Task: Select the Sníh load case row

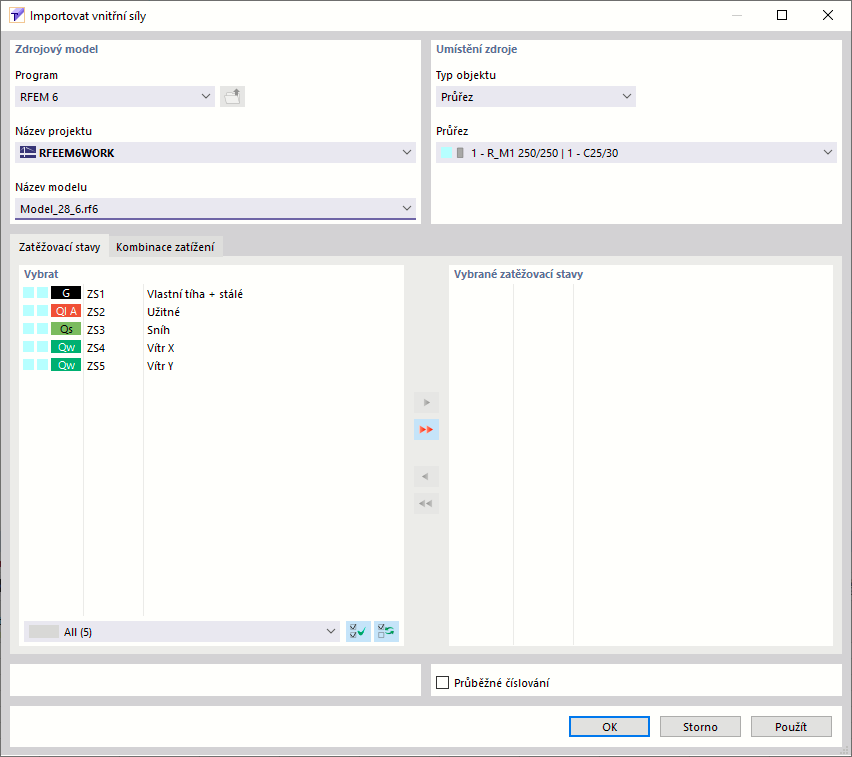Action: pyautogui.click(x=212, y=329)
